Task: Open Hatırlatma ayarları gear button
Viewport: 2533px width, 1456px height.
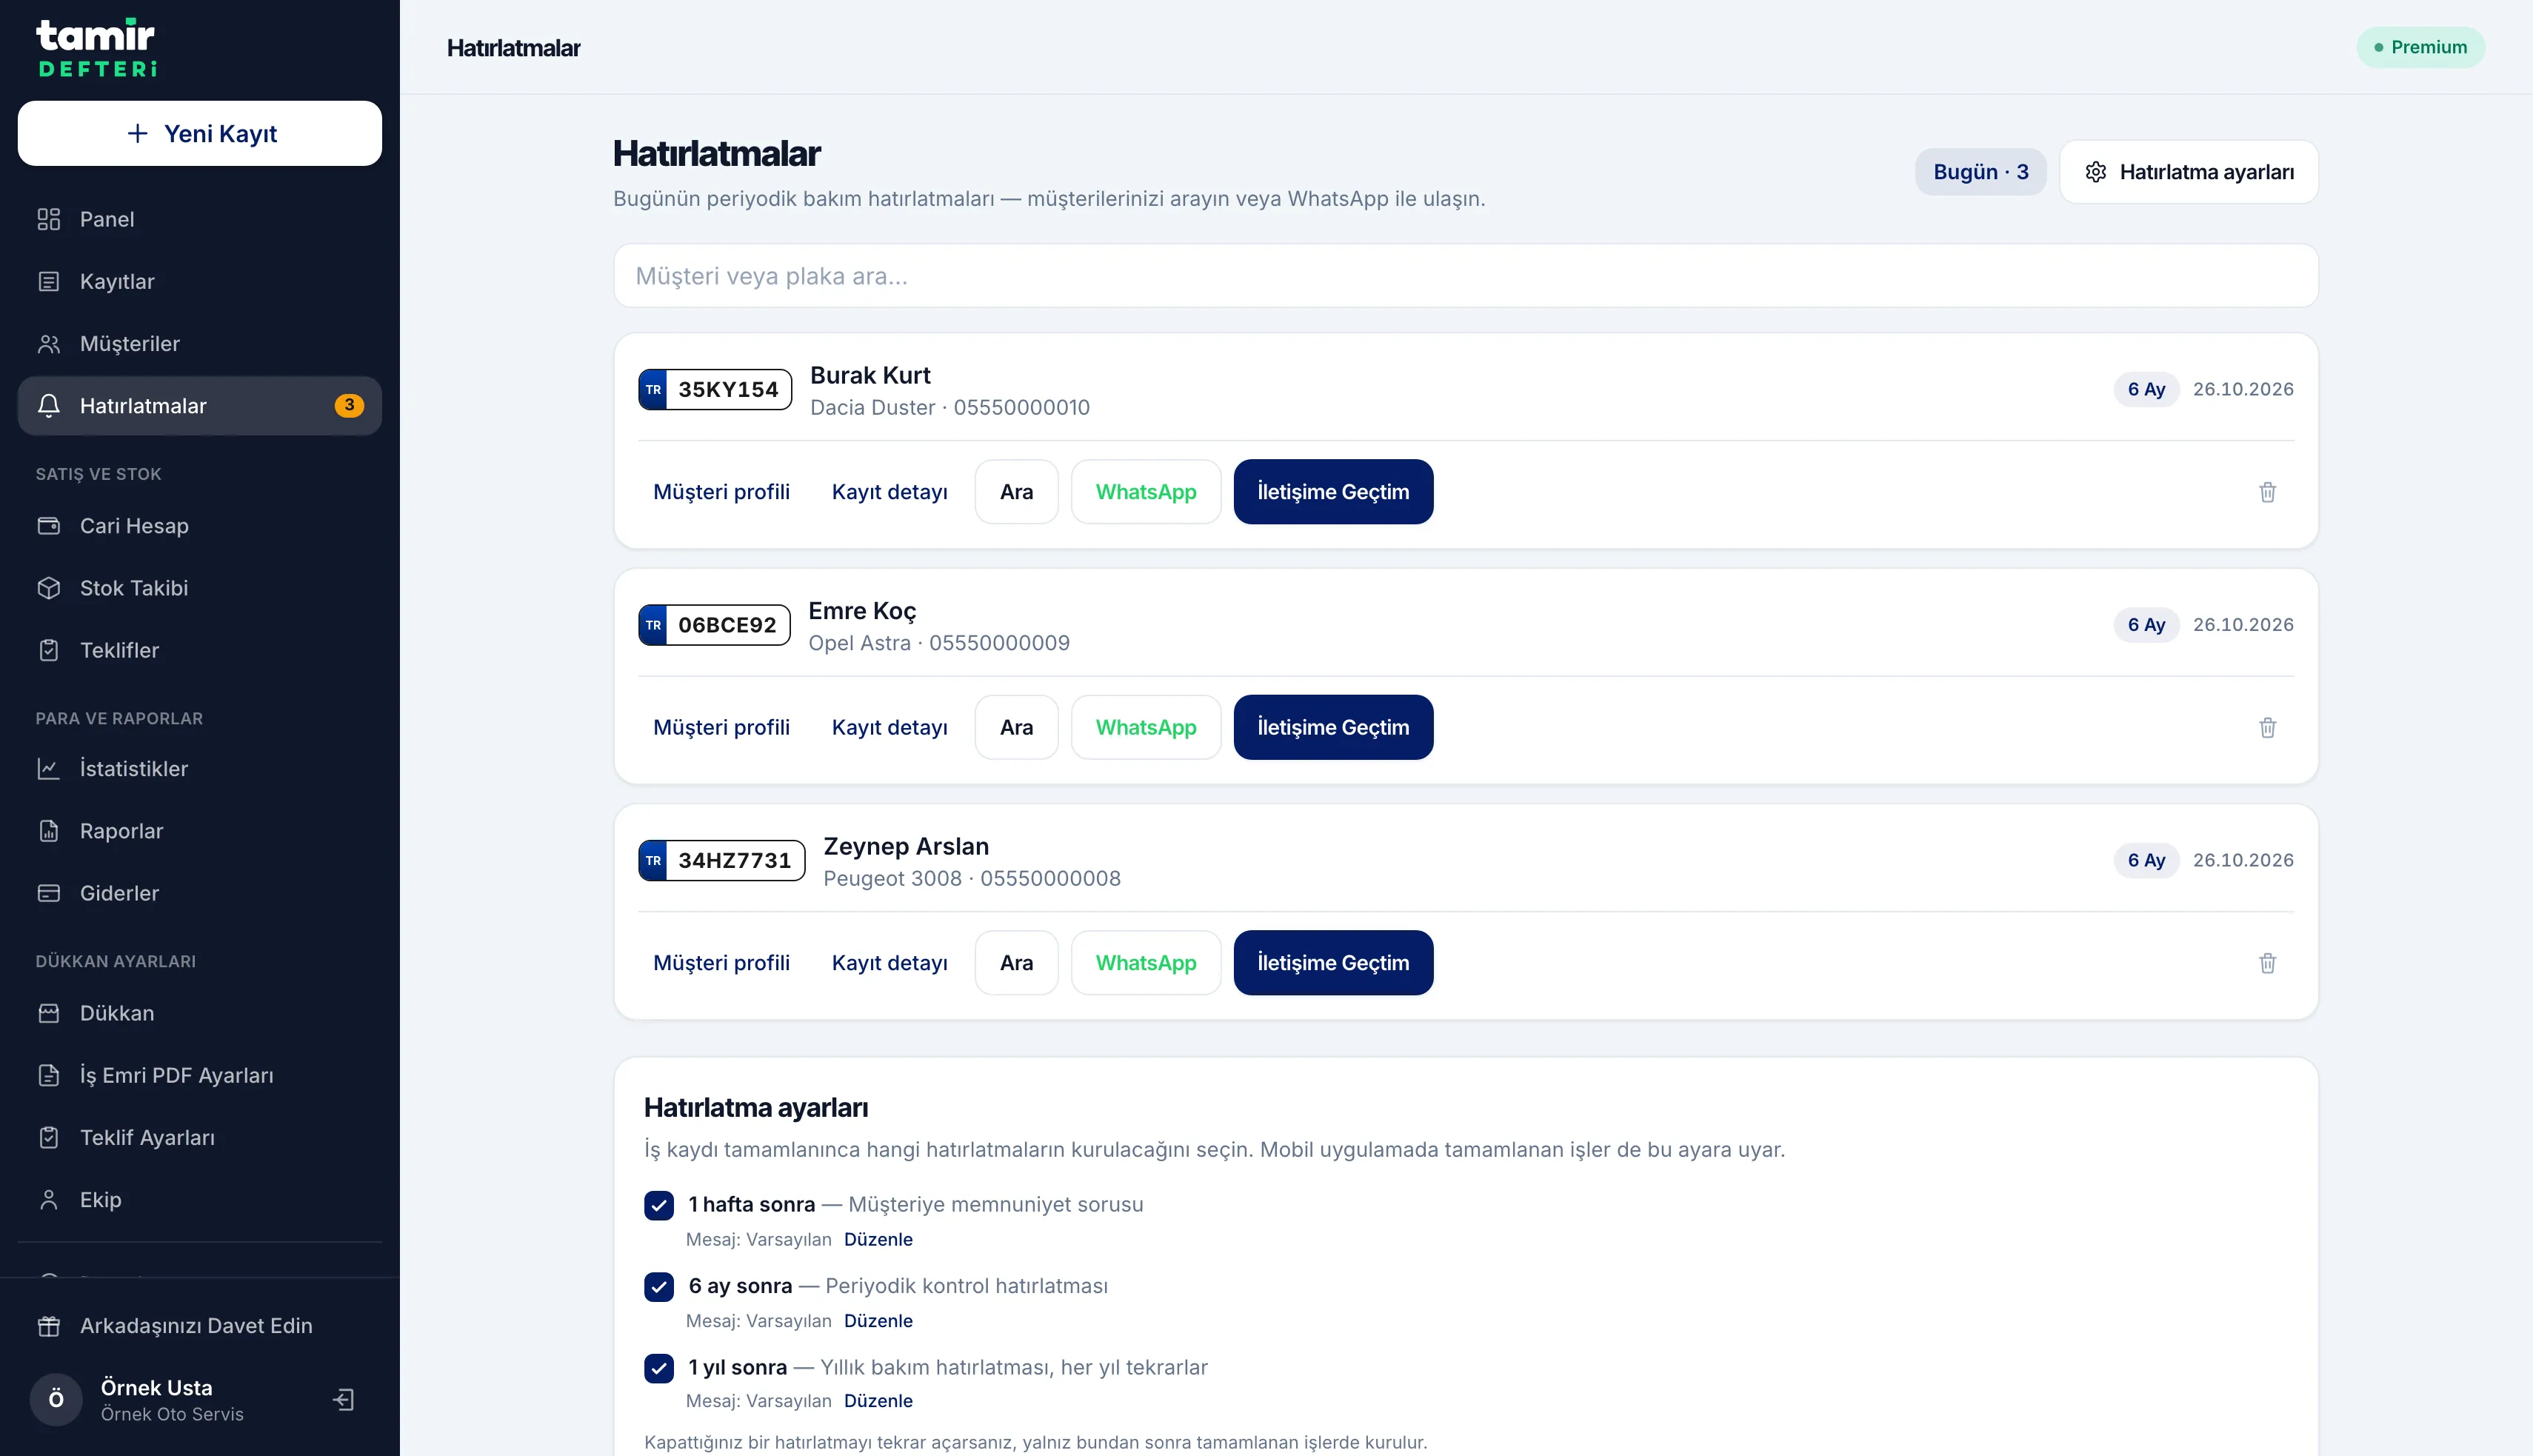Action: click(x=2188, y=172)
